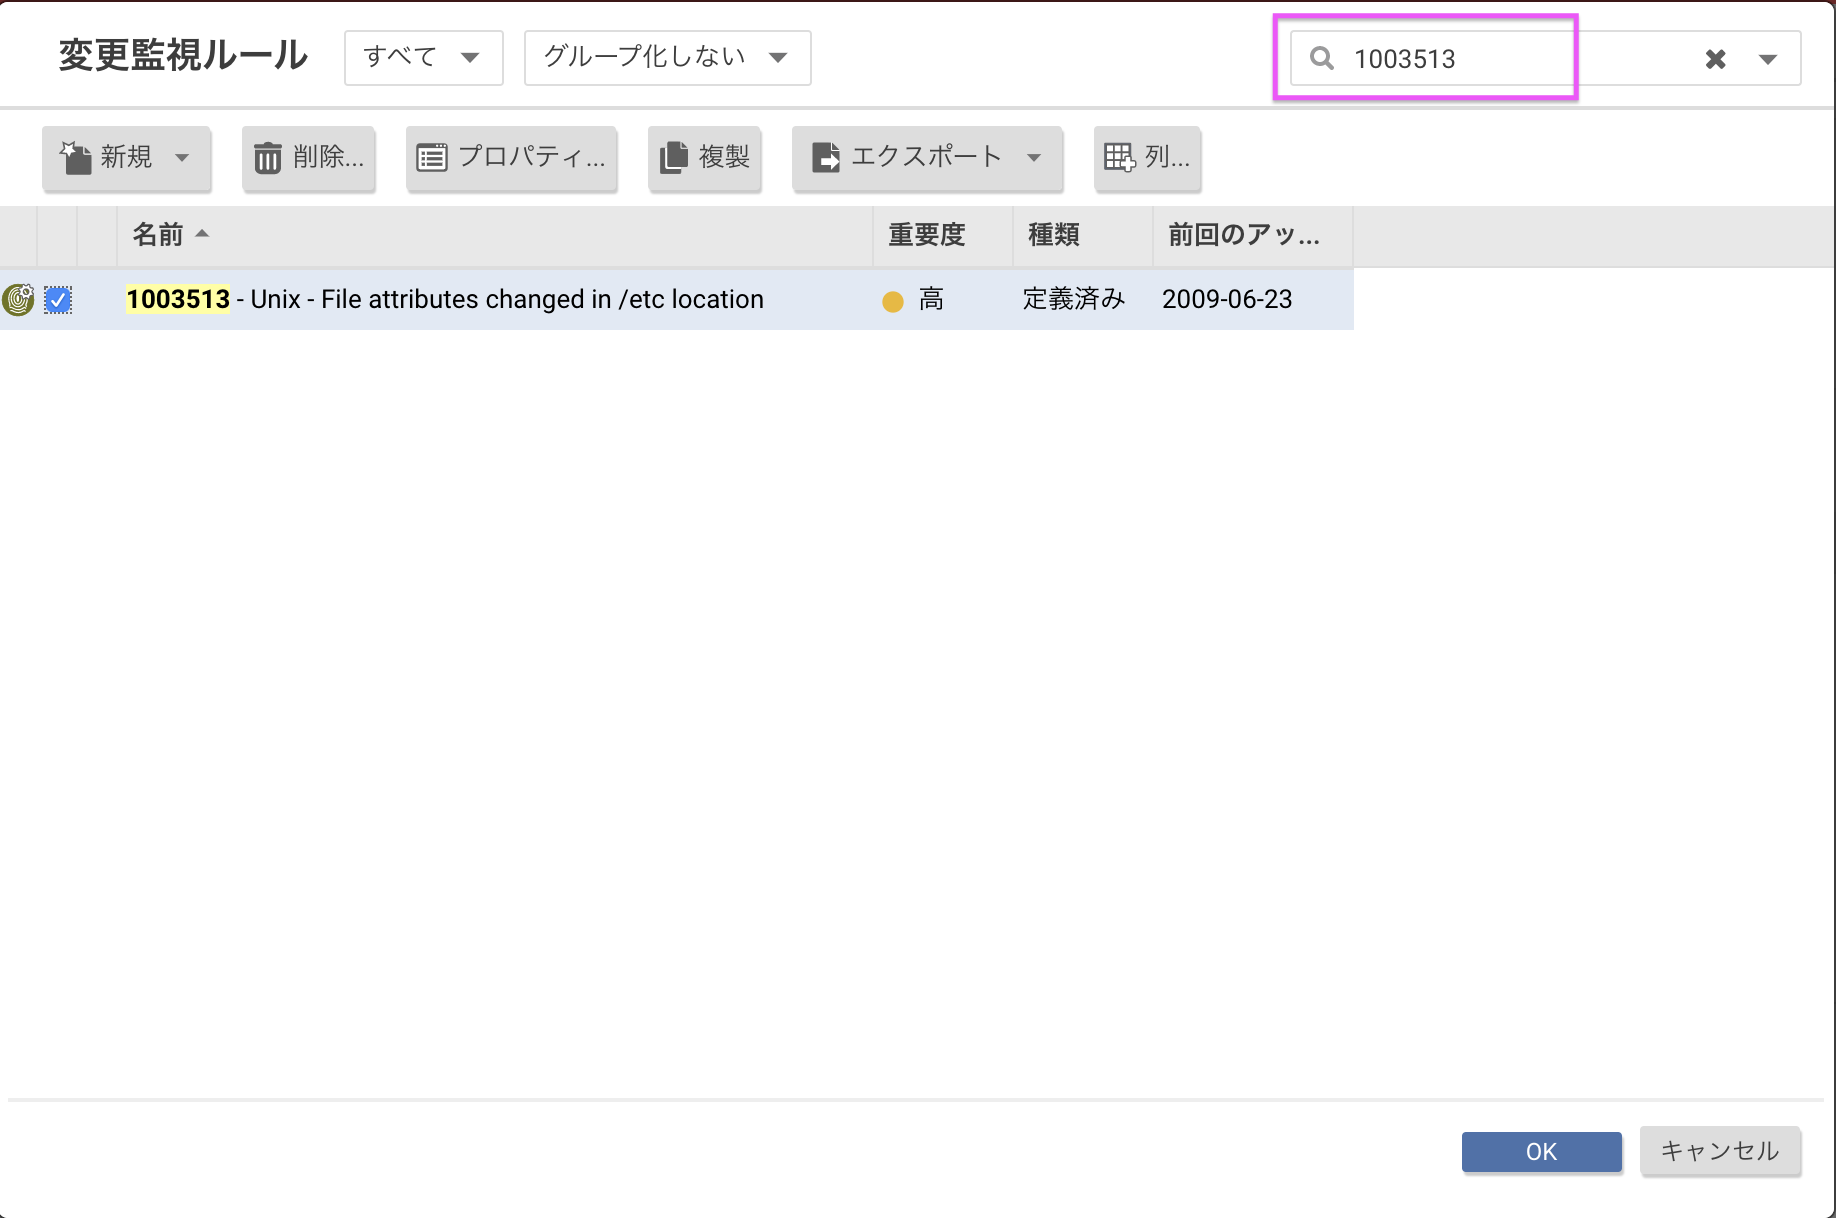
Task: Clear the search with the X icon
Action: point(1714,58)
